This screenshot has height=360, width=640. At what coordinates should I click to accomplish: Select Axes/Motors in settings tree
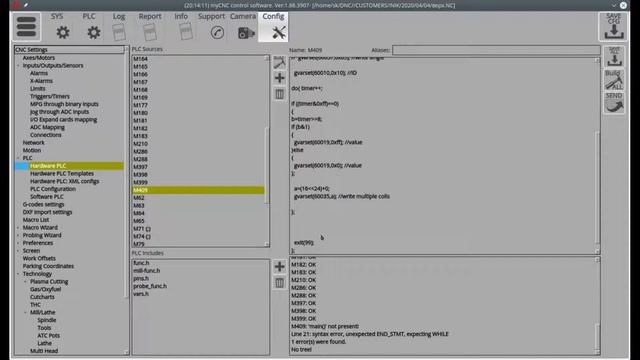pos(39,58)
